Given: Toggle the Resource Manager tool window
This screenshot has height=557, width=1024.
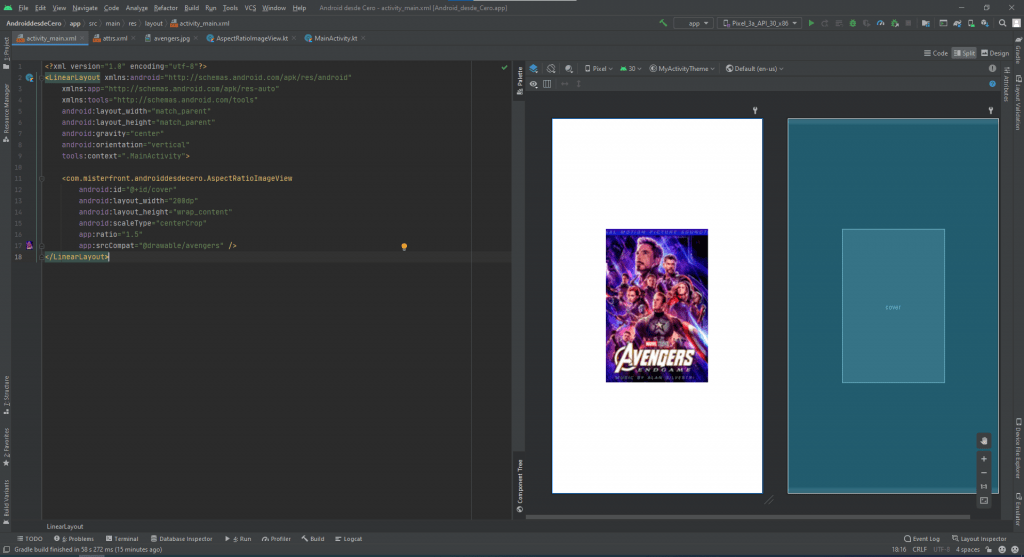Looking at the screenshot, I should click(x=6, y=112).
